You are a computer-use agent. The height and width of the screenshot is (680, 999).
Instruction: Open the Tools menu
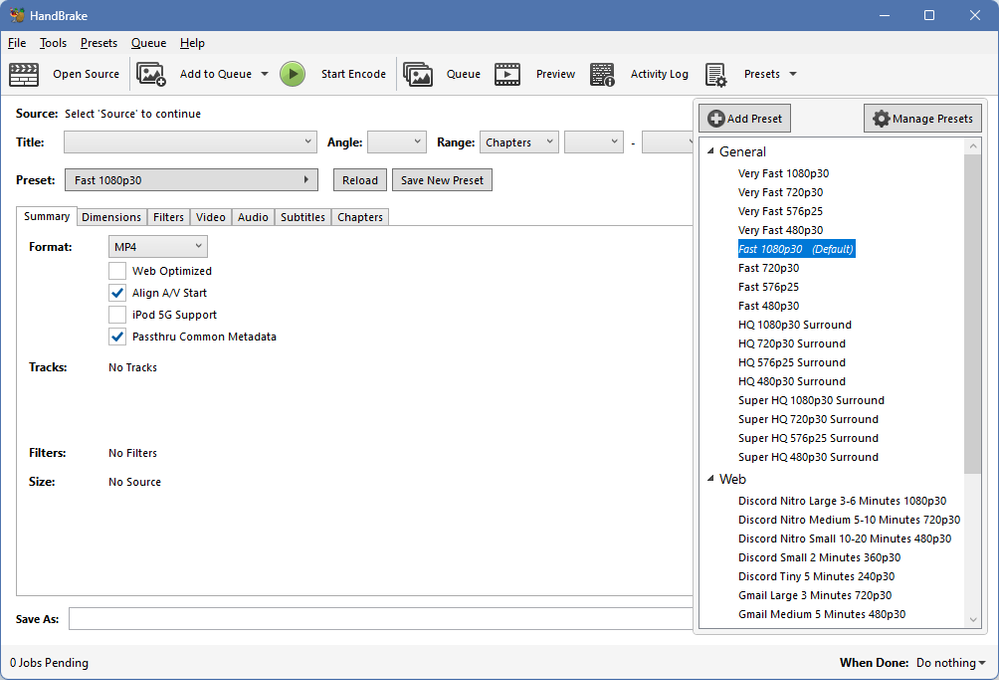pyautogui.click(x=53, y=43)
